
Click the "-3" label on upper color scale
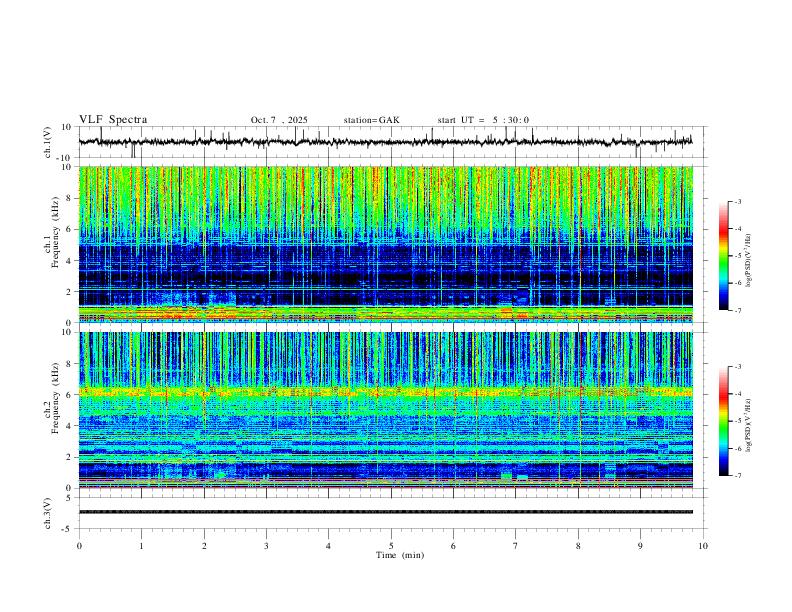pos(737,201)
